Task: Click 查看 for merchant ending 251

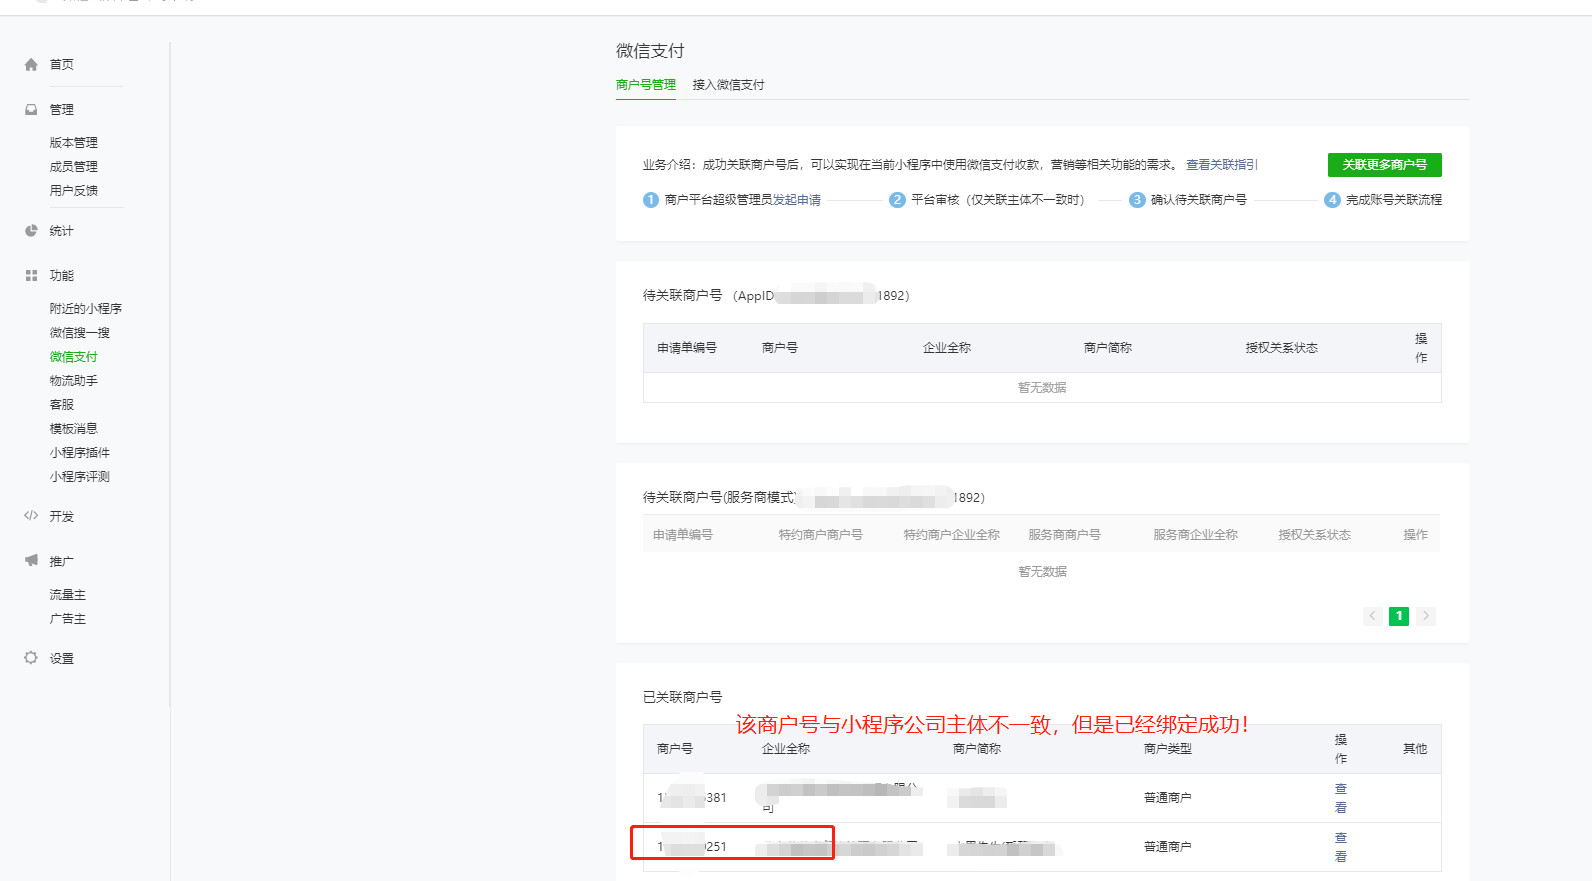Action: click(1341, 847)
